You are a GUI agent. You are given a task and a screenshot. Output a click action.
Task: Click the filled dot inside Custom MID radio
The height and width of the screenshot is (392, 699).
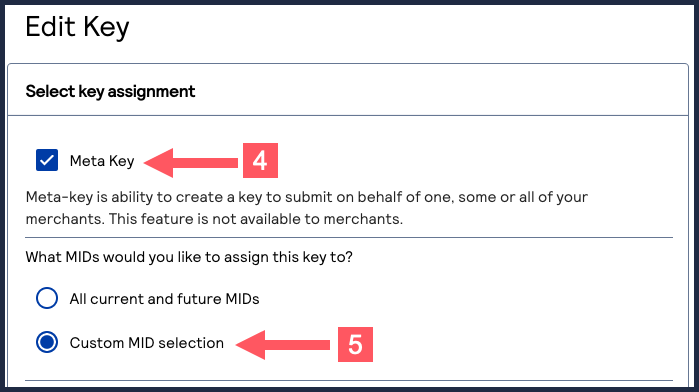(47, 342)
